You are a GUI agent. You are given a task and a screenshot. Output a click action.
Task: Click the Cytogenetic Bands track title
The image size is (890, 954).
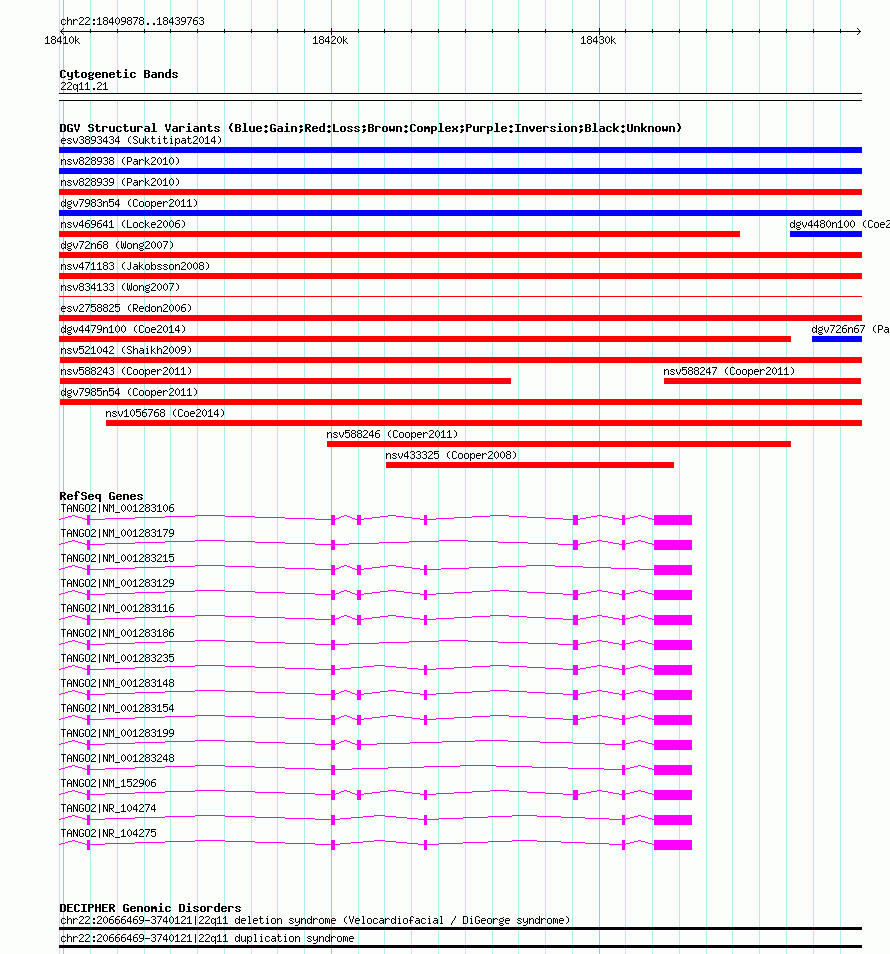point(119,74)
